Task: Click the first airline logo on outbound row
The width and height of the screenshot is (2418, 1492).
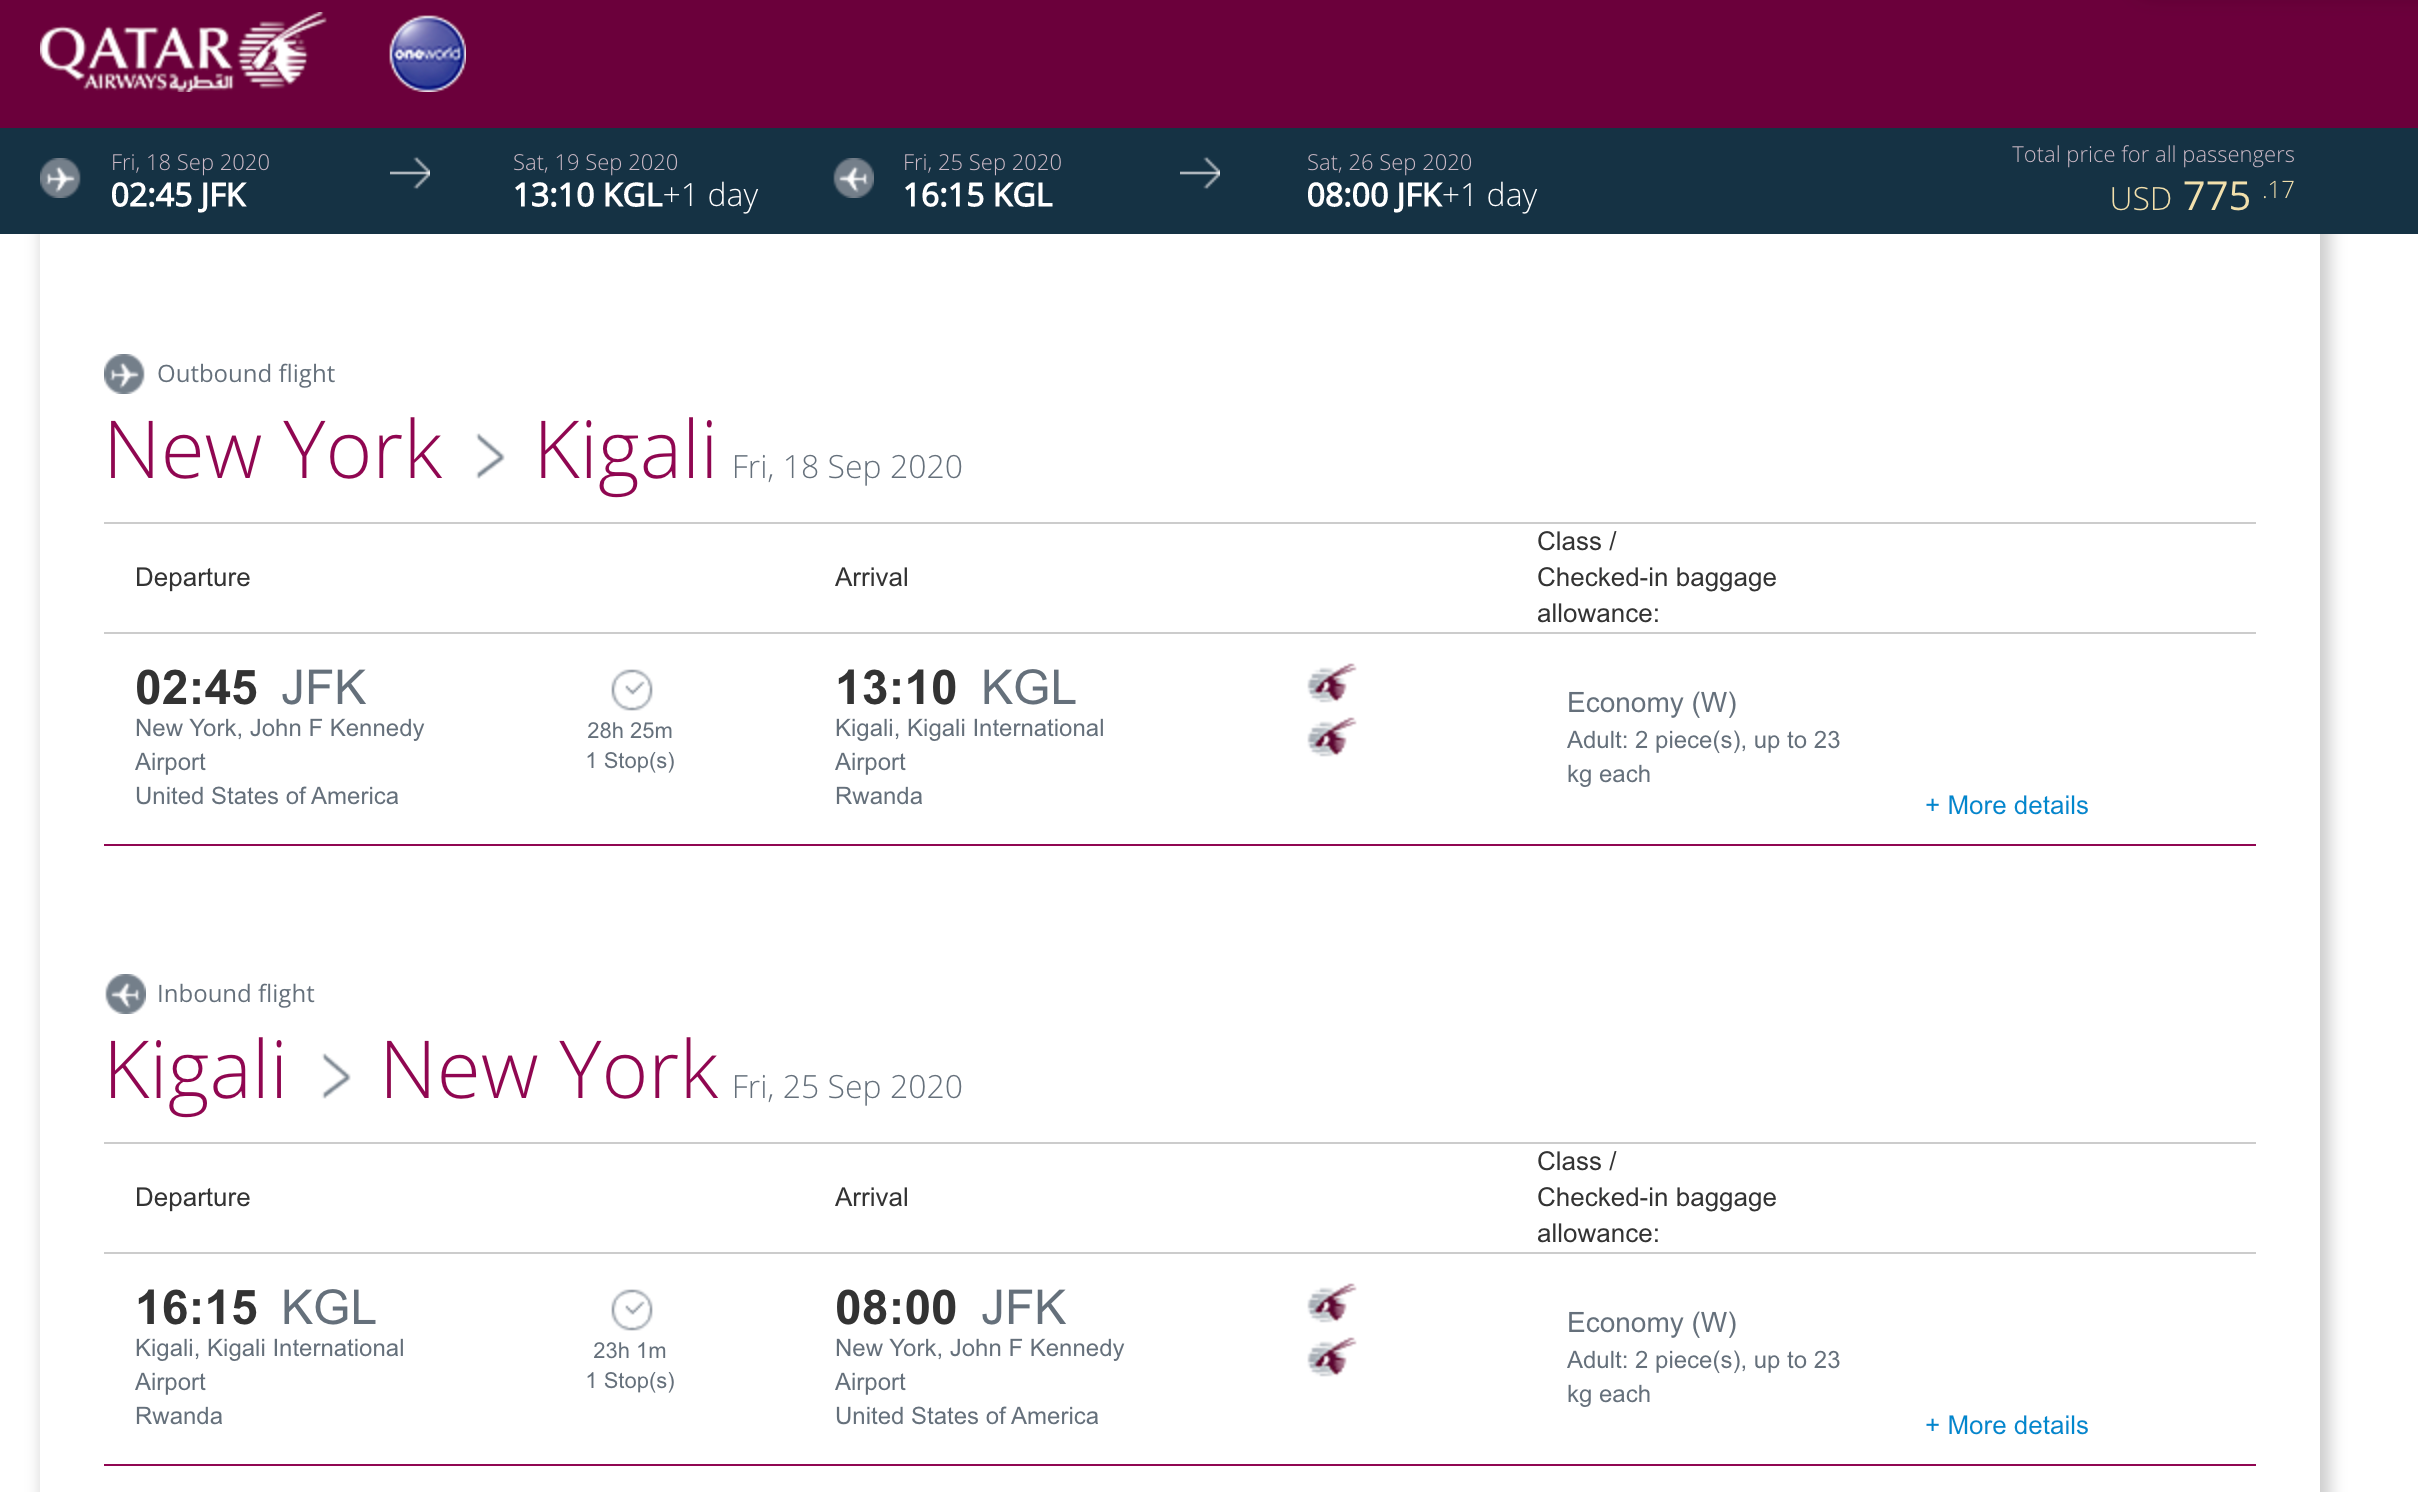Action: tap(1331, 684)
